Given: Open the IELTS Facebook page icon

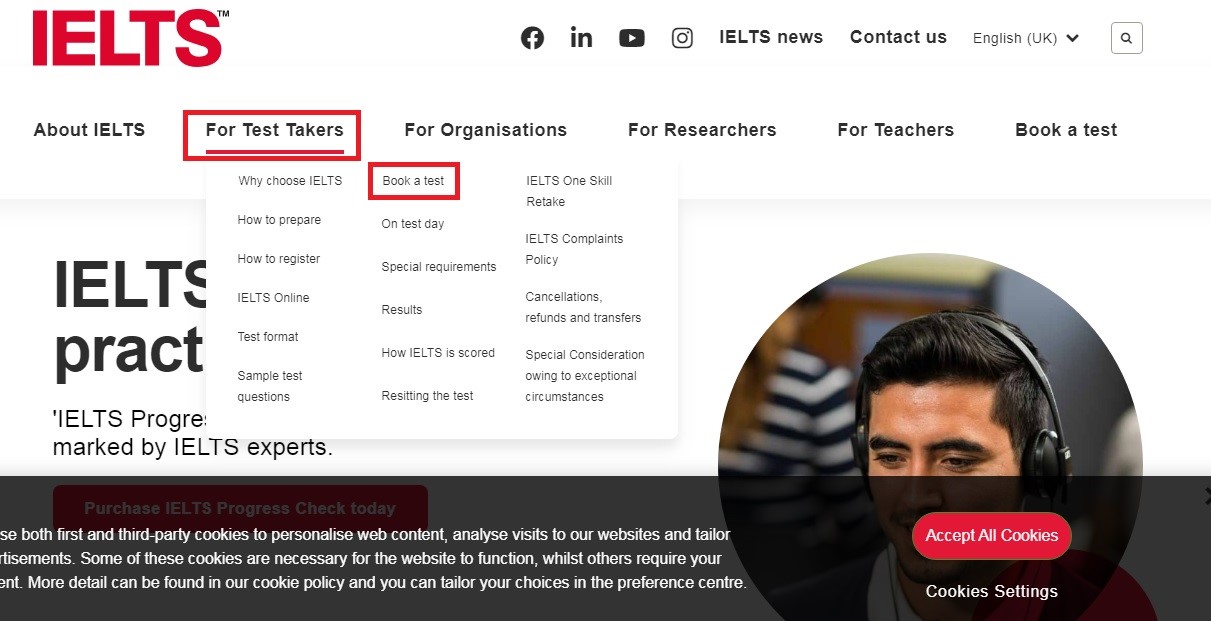Looking at the screenshot, I should (532, 38).
